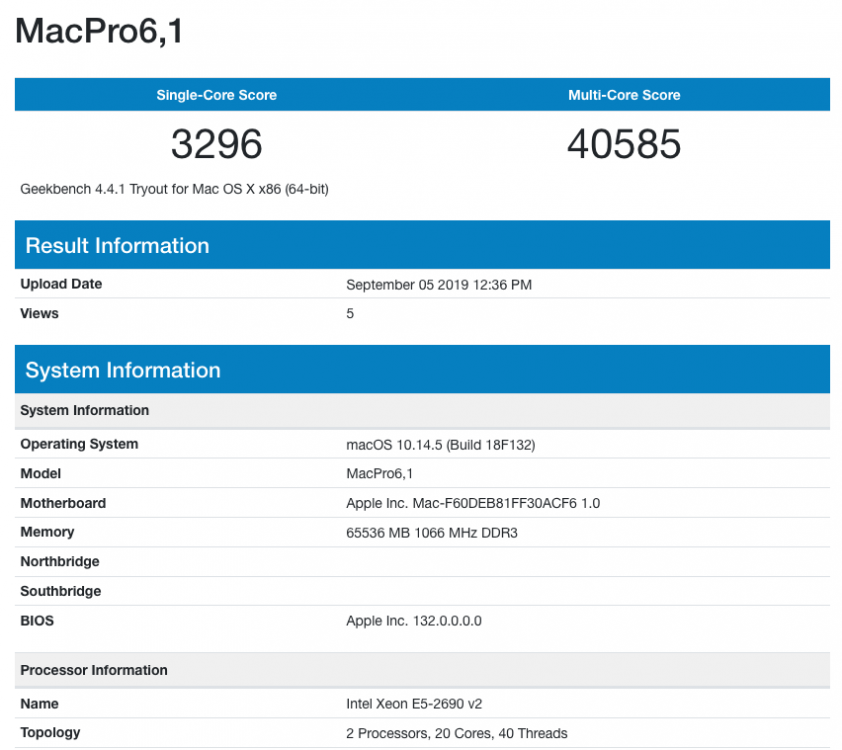The image size is (842, 750).
Task: Select the multi-core score 40585
Action: 624,144
